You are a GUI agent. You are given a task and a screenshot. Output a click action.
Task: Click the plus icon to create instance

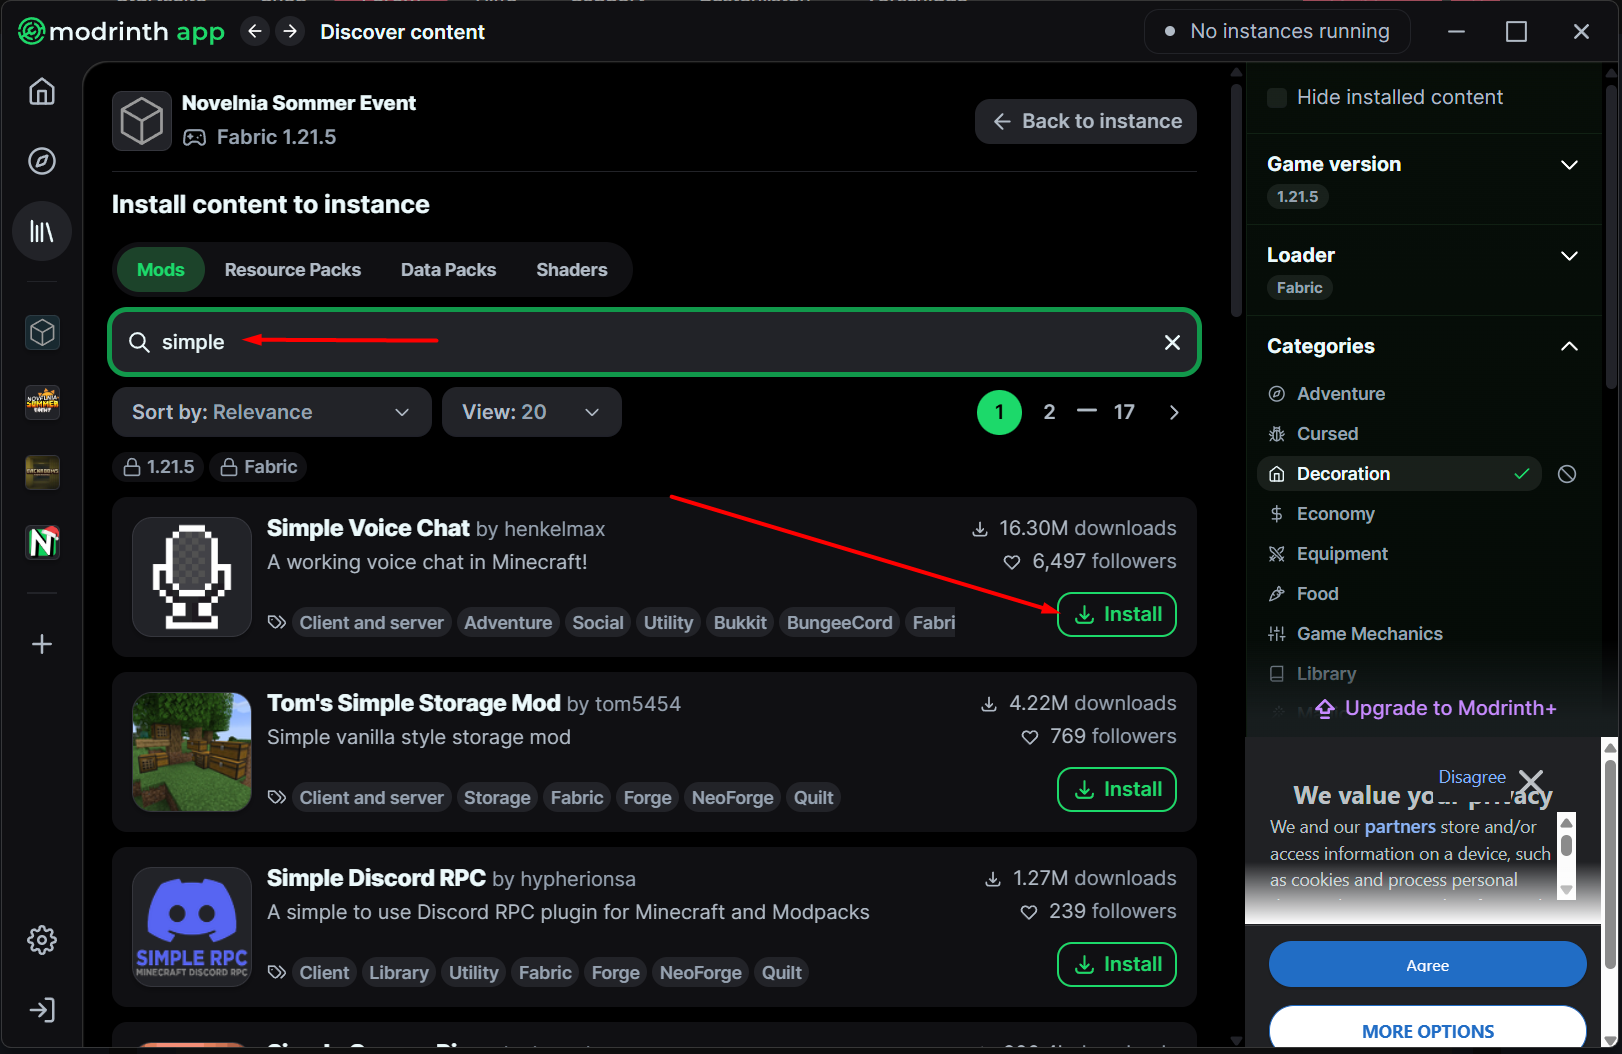[42, 644]
